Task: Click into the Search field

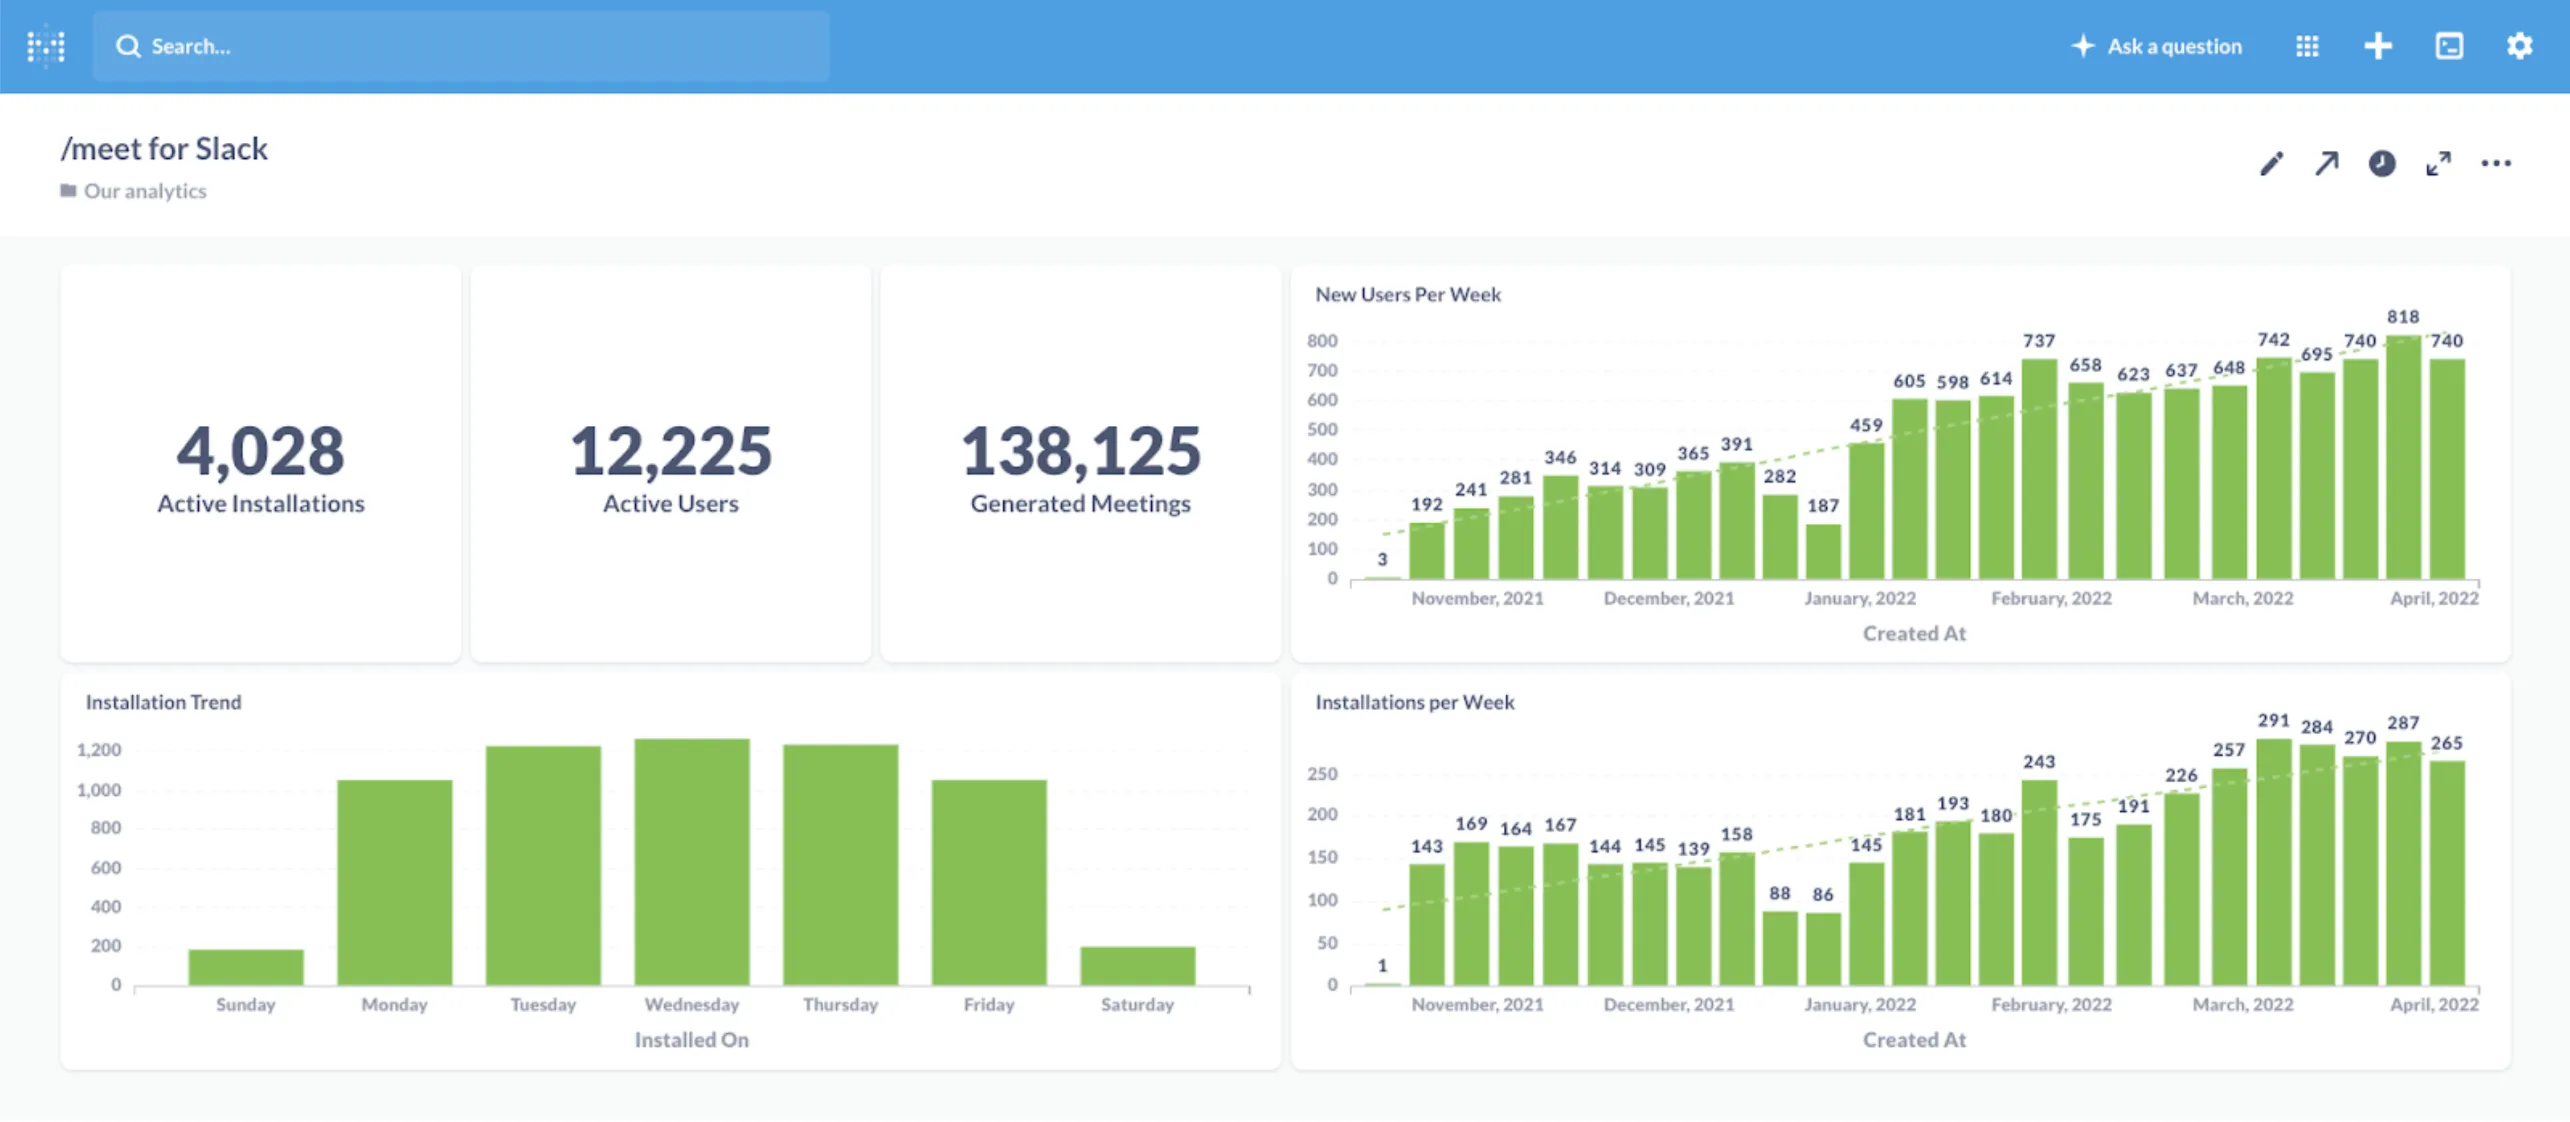Action: click(460, 46)
